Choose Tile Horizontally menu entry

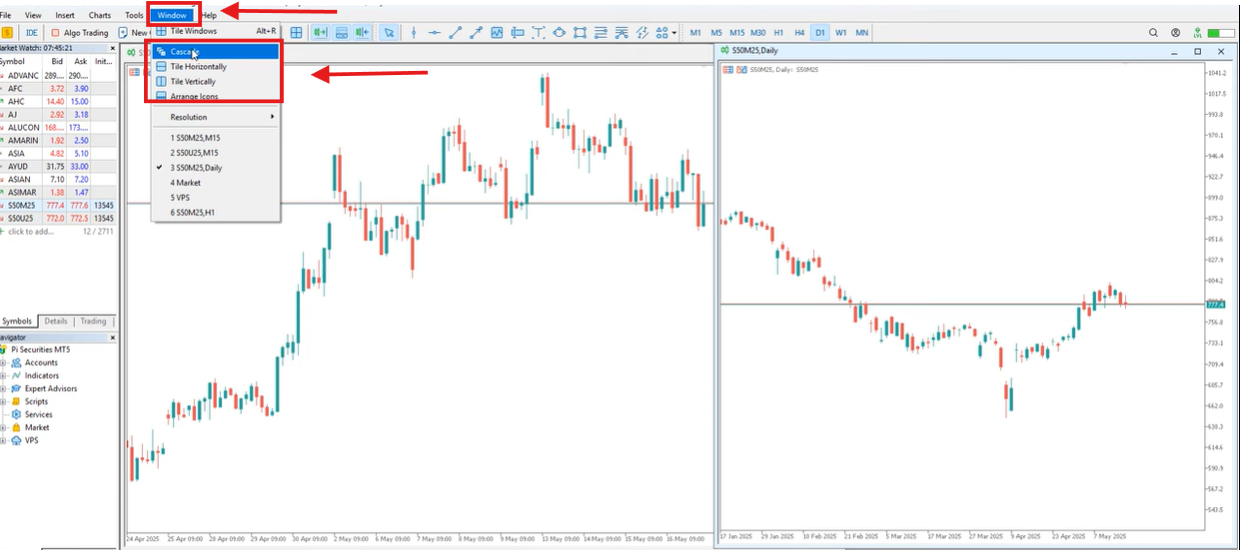pyautogui.click(x=216, y=67)
